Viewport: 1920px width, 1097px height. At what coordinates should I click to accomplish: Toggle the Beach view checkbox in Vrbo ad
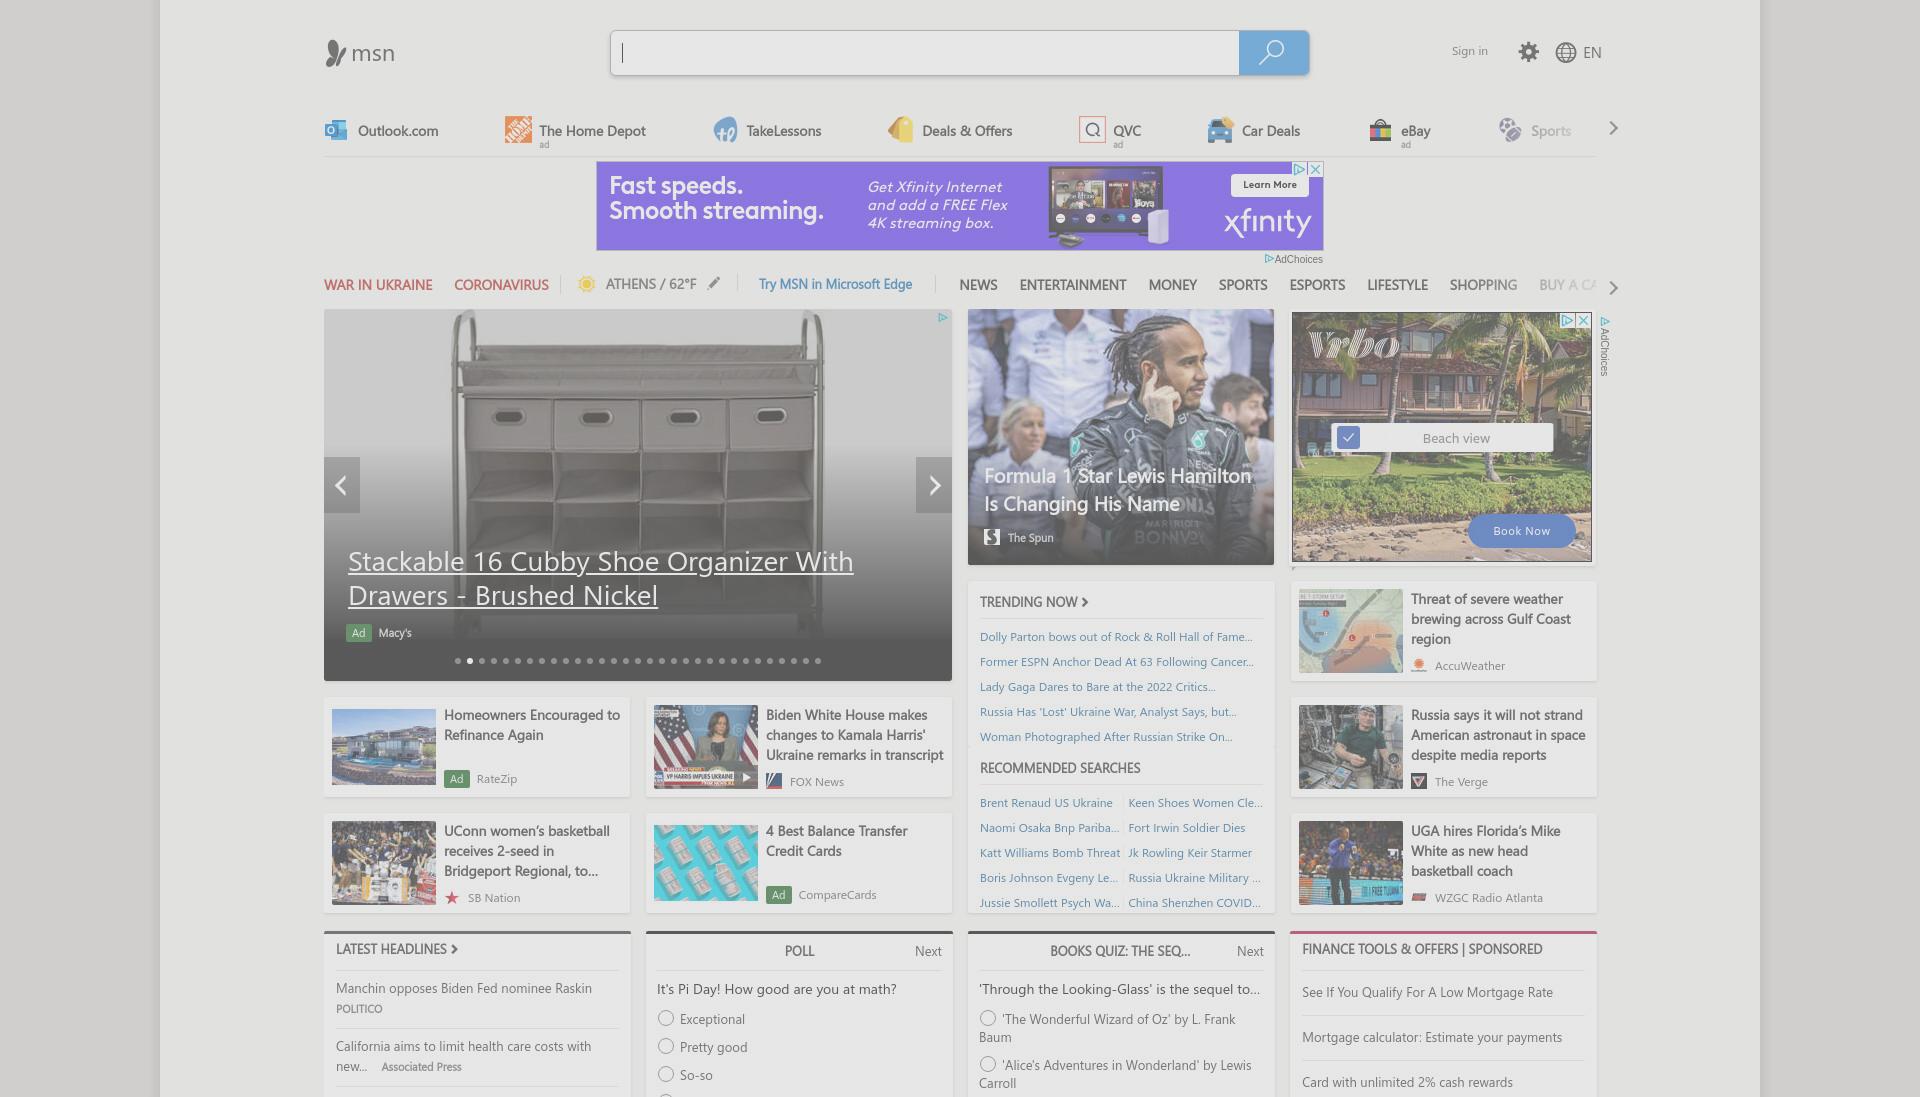pos(1348,437)
